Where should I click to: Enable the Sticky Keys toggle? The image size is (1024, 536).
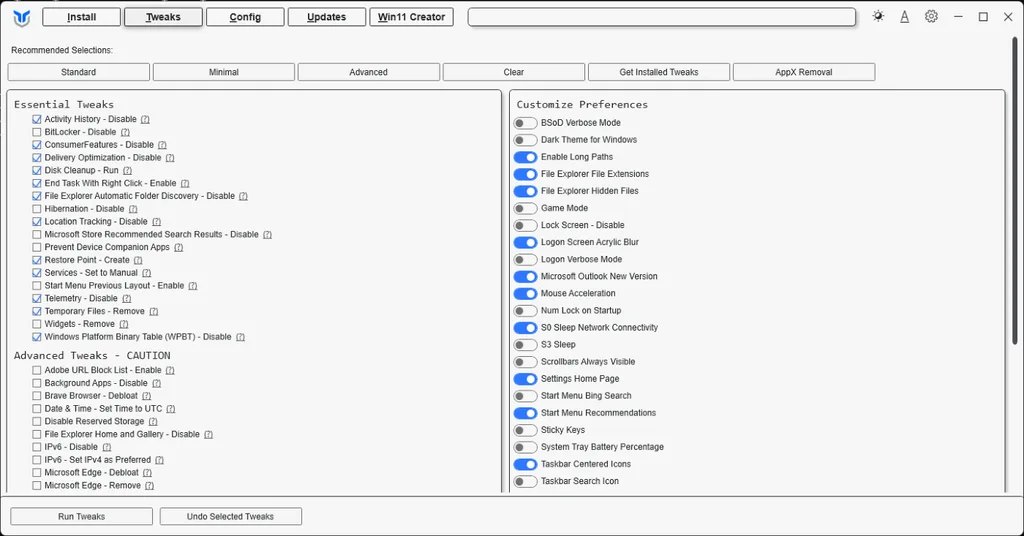pyautogui.click(x=525, y=430)
